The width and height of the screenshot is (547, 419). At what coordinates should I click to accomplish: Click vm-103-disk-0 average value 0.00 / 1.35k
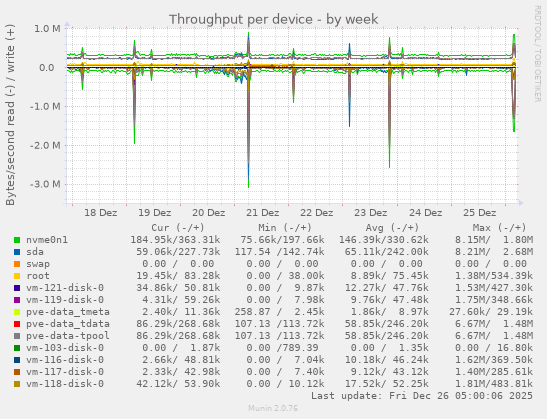(x=389, y=348)
